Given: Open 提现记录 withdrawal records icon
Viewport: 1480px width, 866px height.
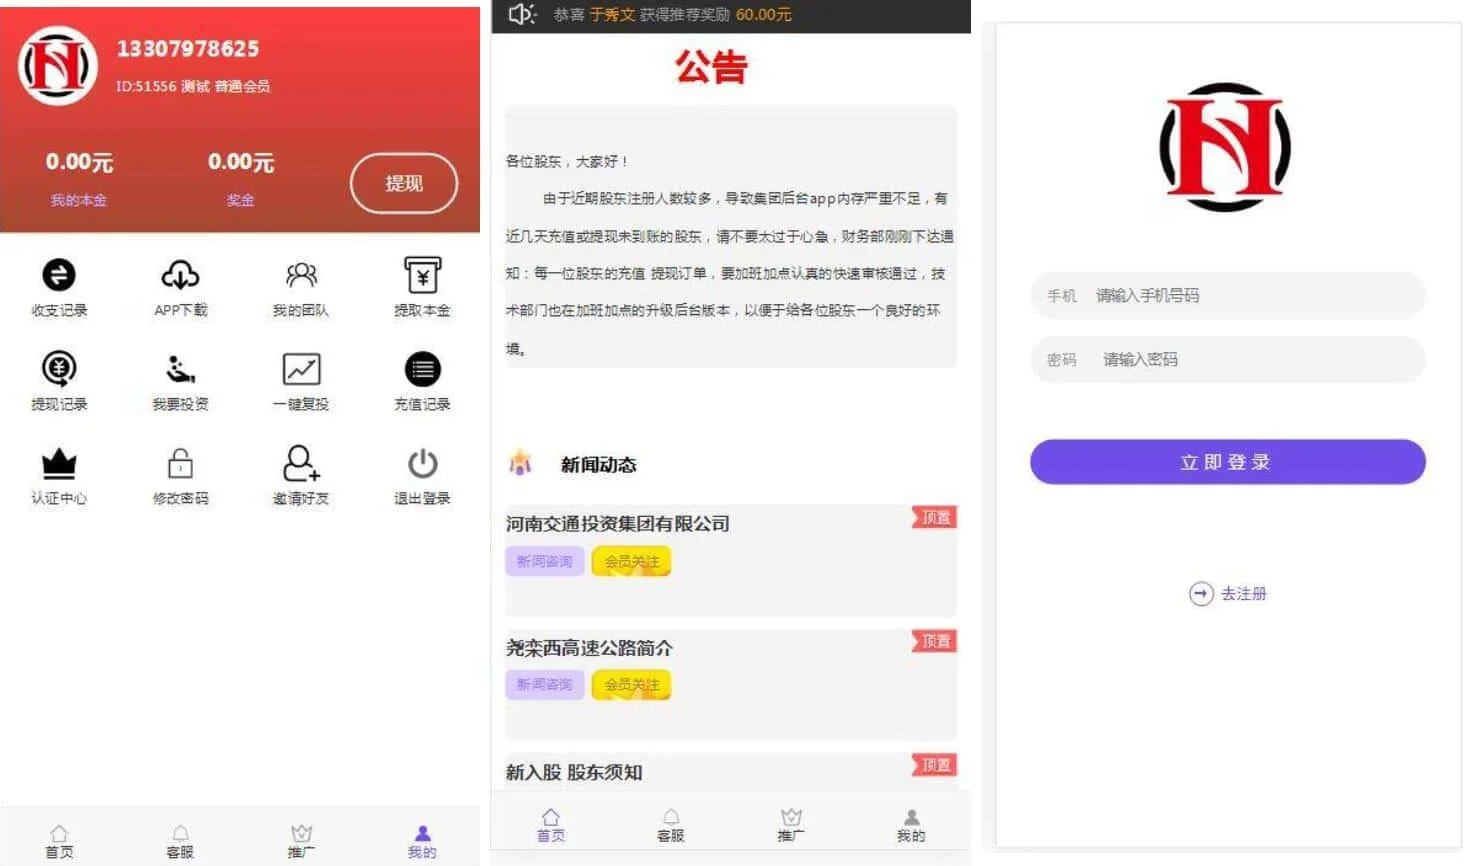Looking at the screenshot, I should pyautogui.click(x=59, y=370).
